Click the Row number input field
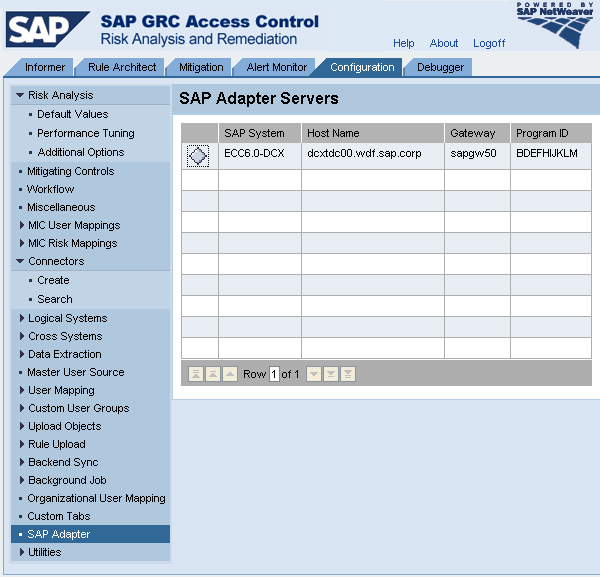Screen dimensions: 600x577 point(274,374)
